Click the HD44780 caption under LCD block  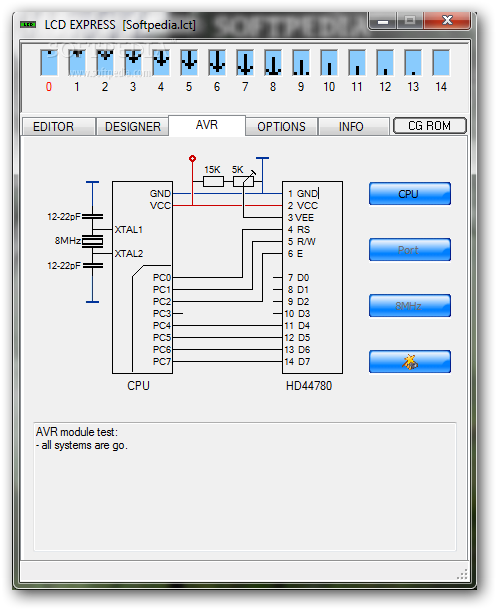(x=309, y=386)
